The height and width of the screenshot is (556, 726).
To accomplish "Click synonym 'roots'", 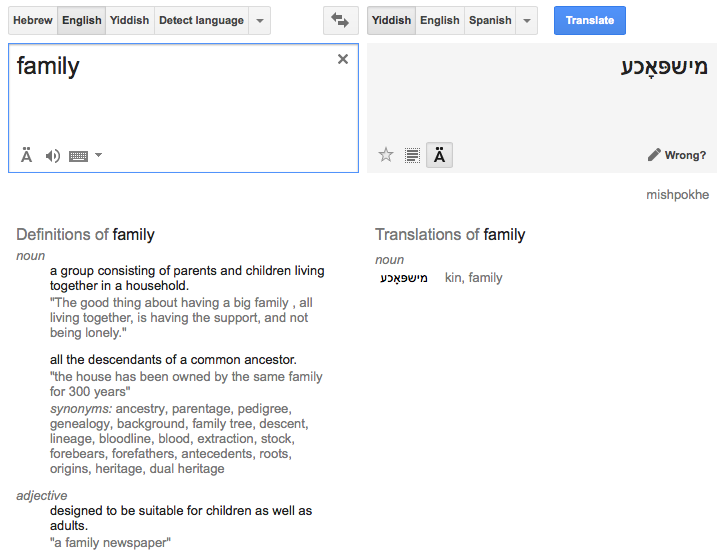I will pos(275,454).
